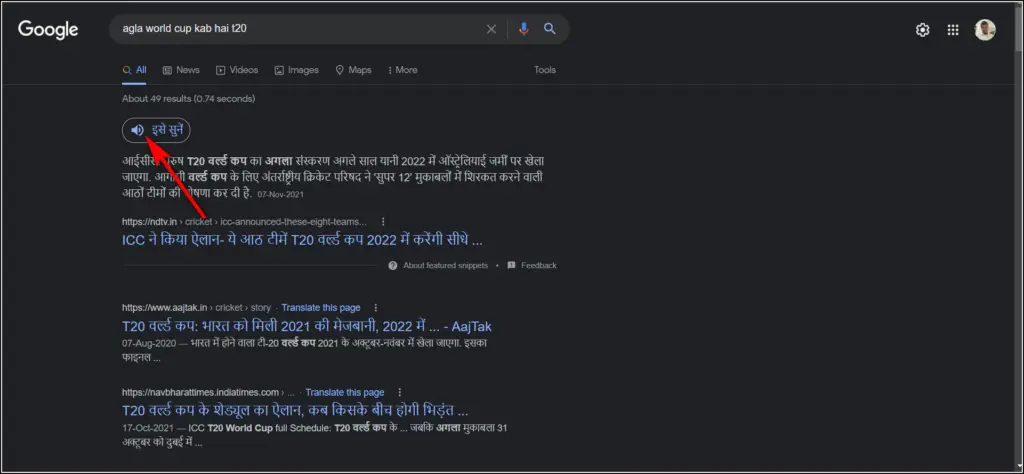Send Feedback on featured snippet
Image resolution: width=1024 pixels, height=474 pixels.
point(532,266)
